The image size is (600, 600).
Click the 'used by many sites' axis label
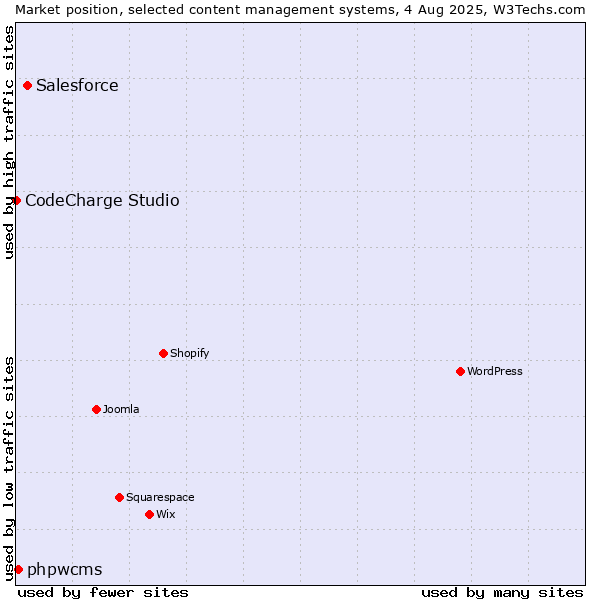coord(502,593)
